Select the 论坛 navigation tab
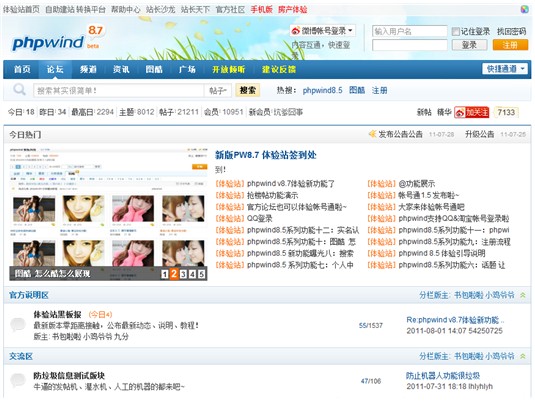535x402 pixels. (55, 69)
